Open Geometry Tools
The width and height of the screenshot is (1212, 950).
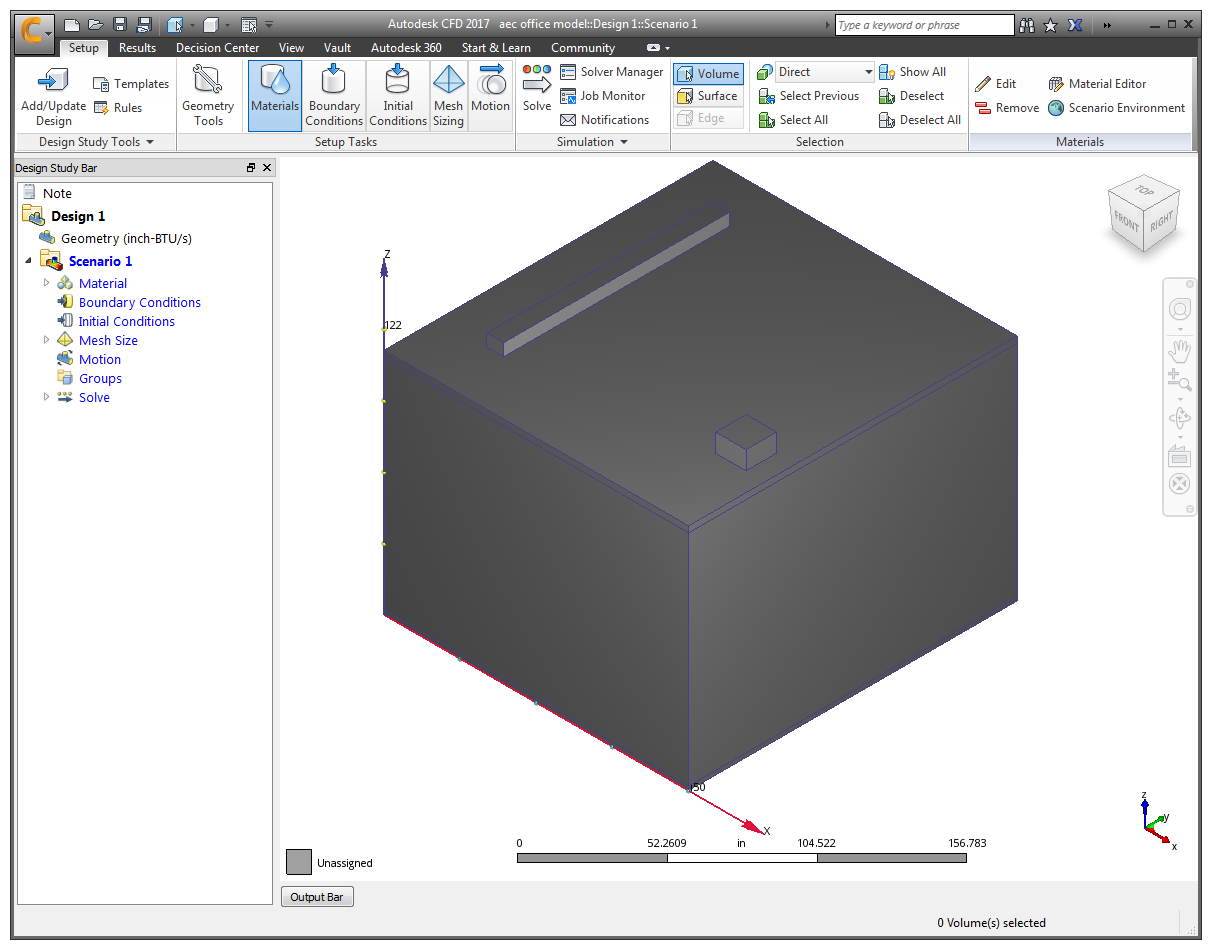click(208, 97)
